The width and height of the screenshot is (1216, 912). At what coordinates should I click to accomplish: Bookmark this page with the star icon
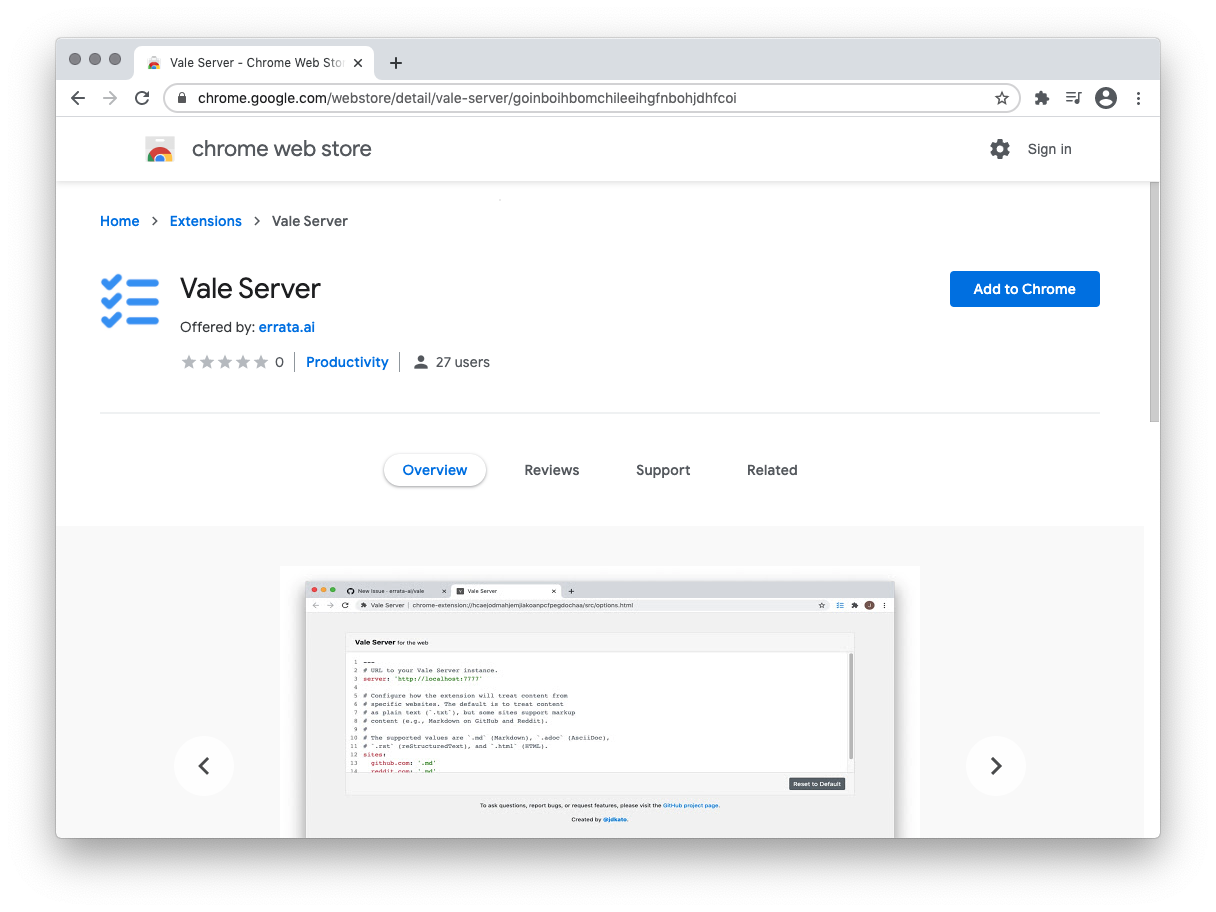point(1001,98)
